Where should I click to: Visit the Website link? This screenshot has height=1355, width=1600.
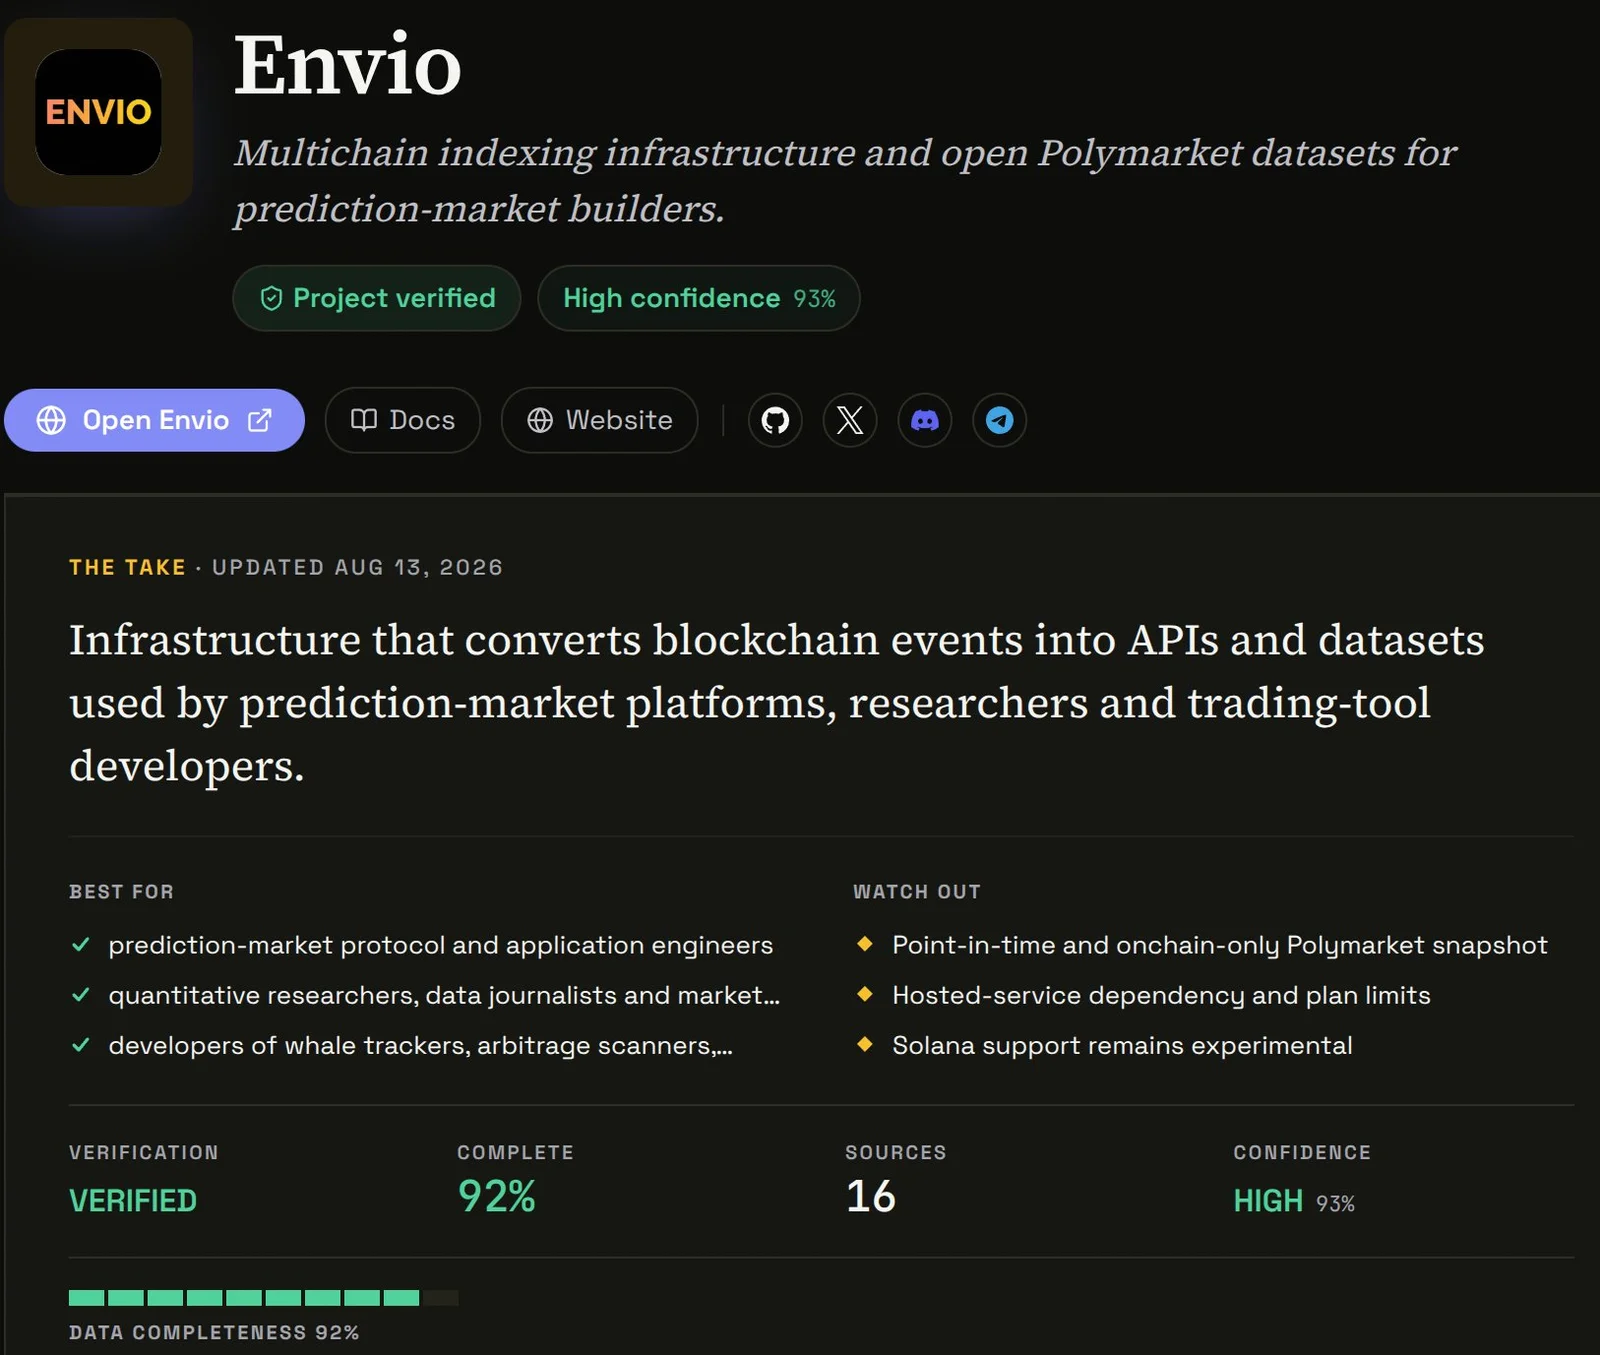(599, 420)
